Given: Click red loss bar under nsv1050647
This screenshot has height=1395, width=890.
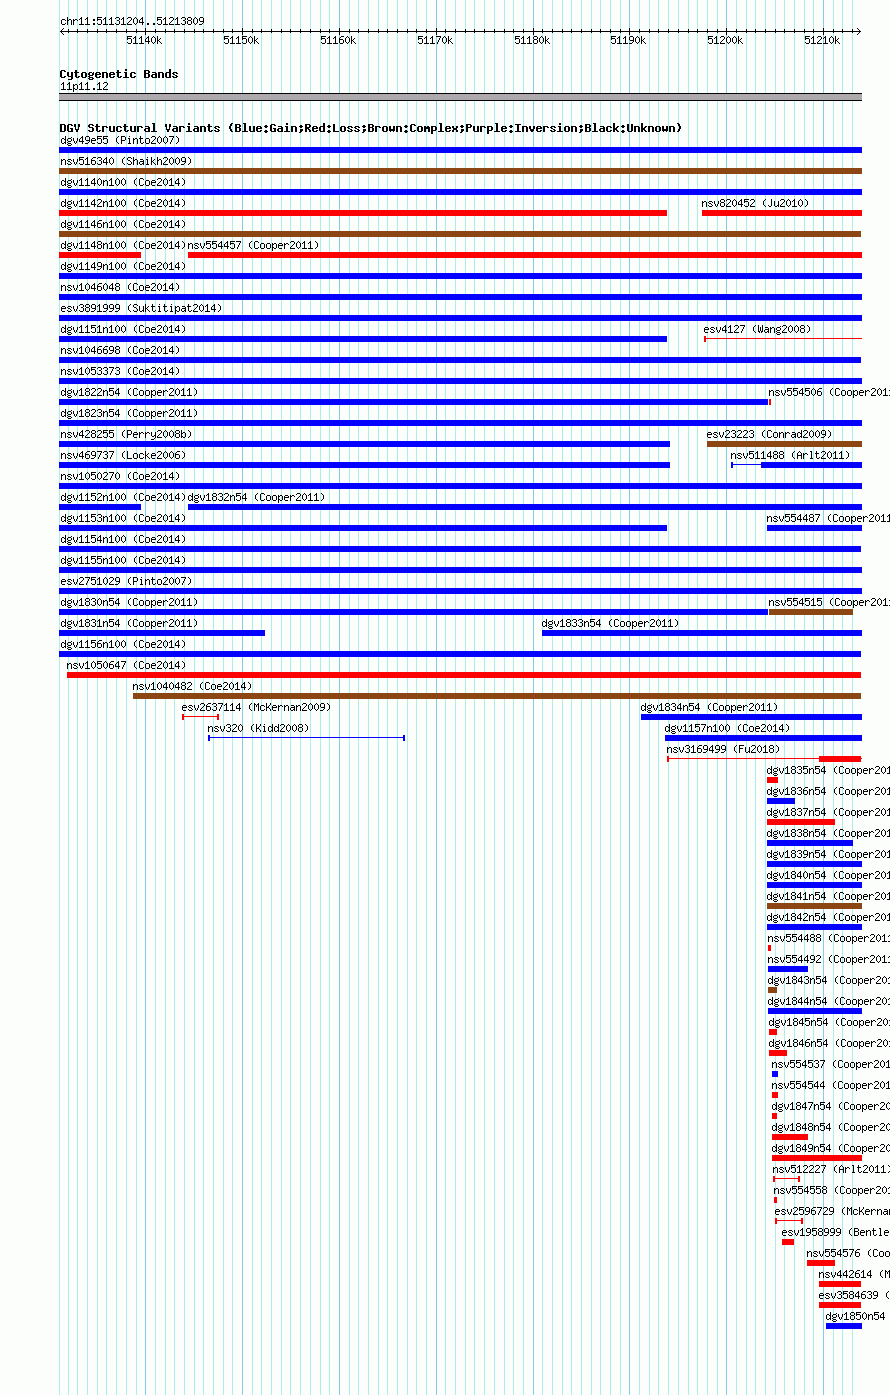Looking at the screenshot, I should click(464, 675).
